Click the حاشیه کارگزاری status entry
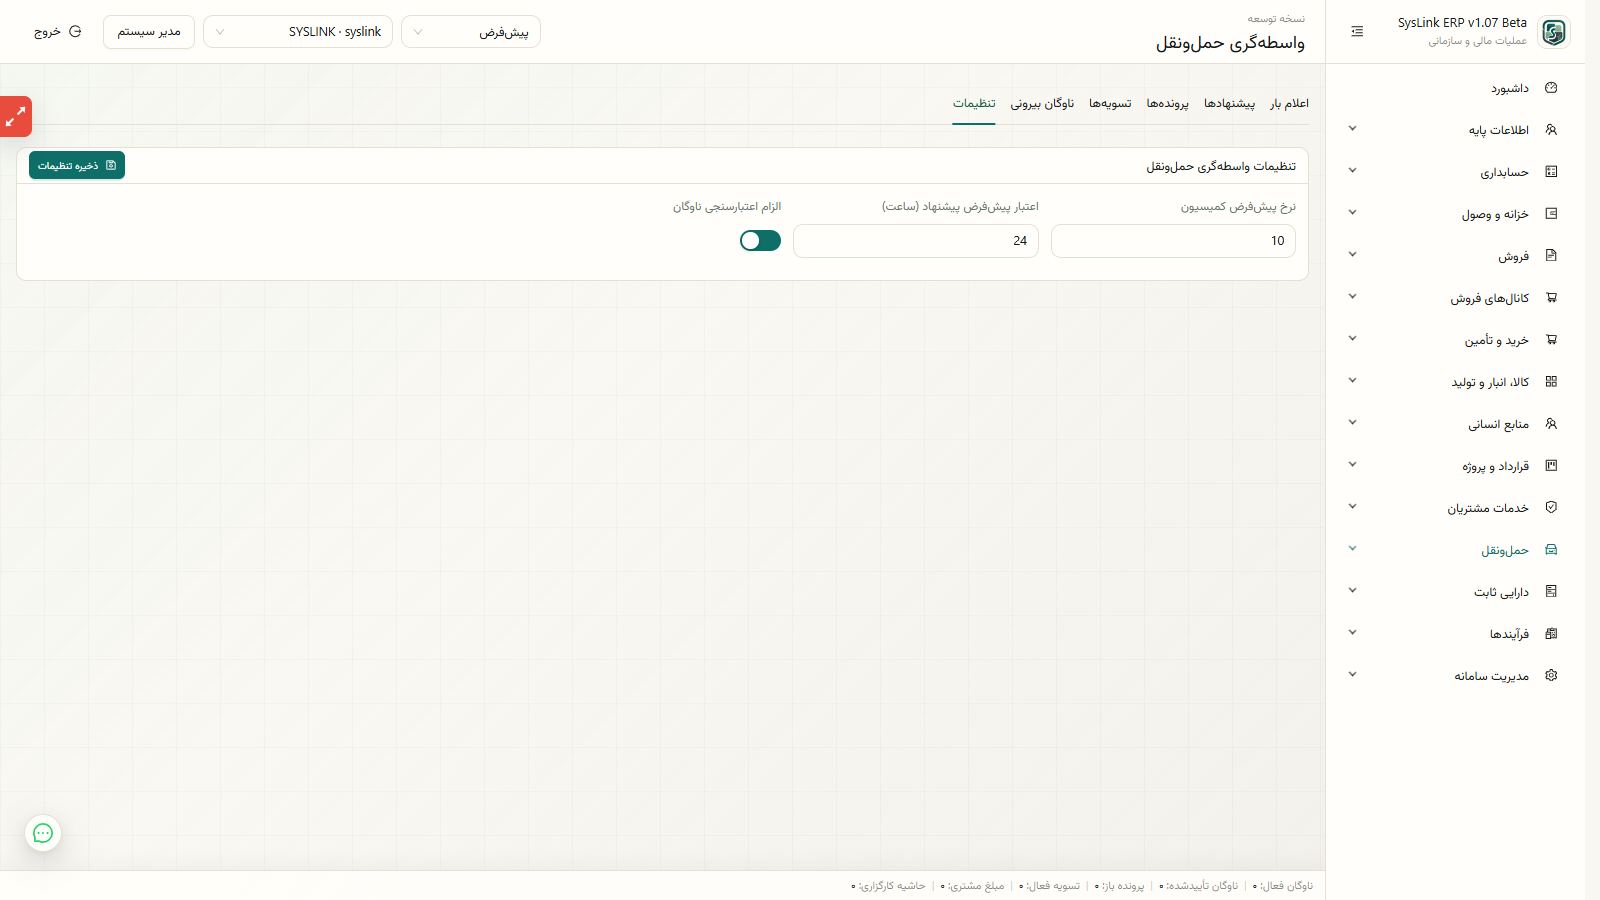The image size is (1600, 900). tap(888, 886)
